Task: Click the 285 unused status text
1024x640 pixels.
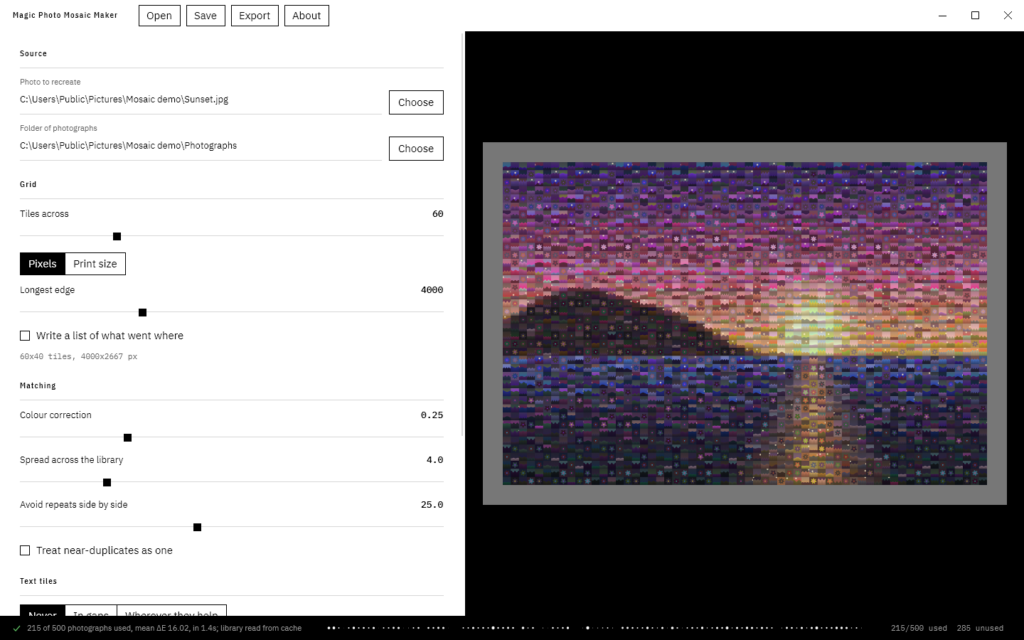Action: [980, 628]
